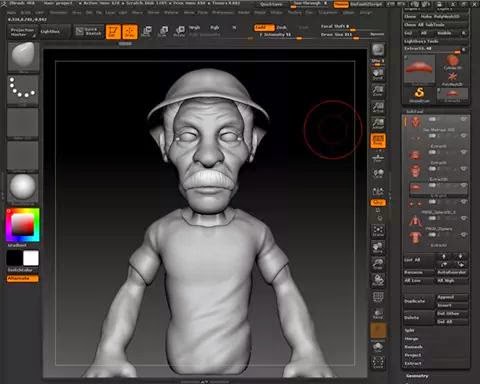
Task: Expand the Extract section
Action: click(x=412, y=364)
